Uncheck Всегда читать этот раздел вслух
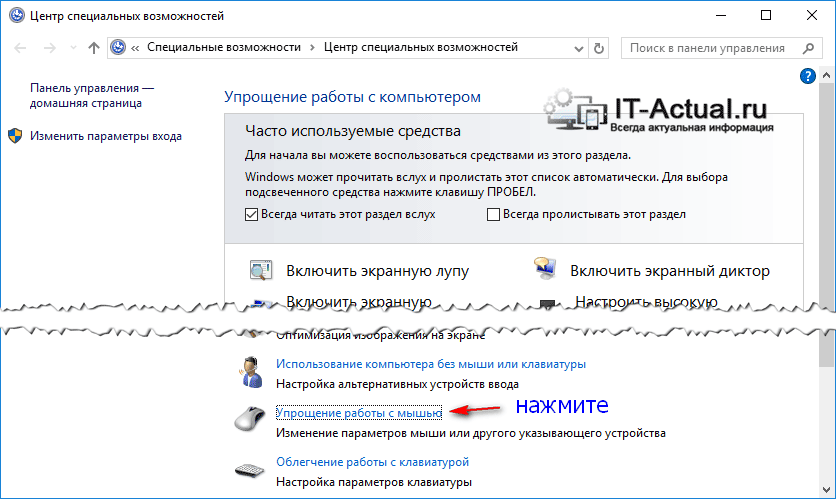Viewport: 836px width, 499px height. pyautogui.click(x=251, y=214)
